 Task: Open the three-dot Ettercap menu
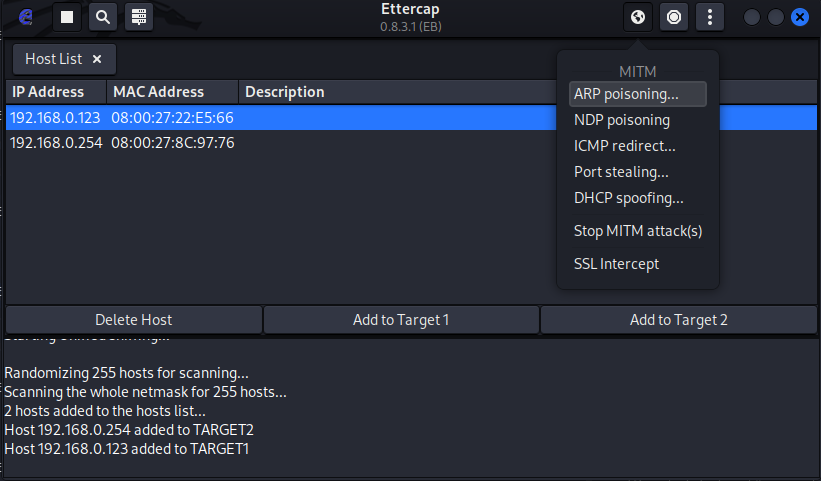[710, 17]
